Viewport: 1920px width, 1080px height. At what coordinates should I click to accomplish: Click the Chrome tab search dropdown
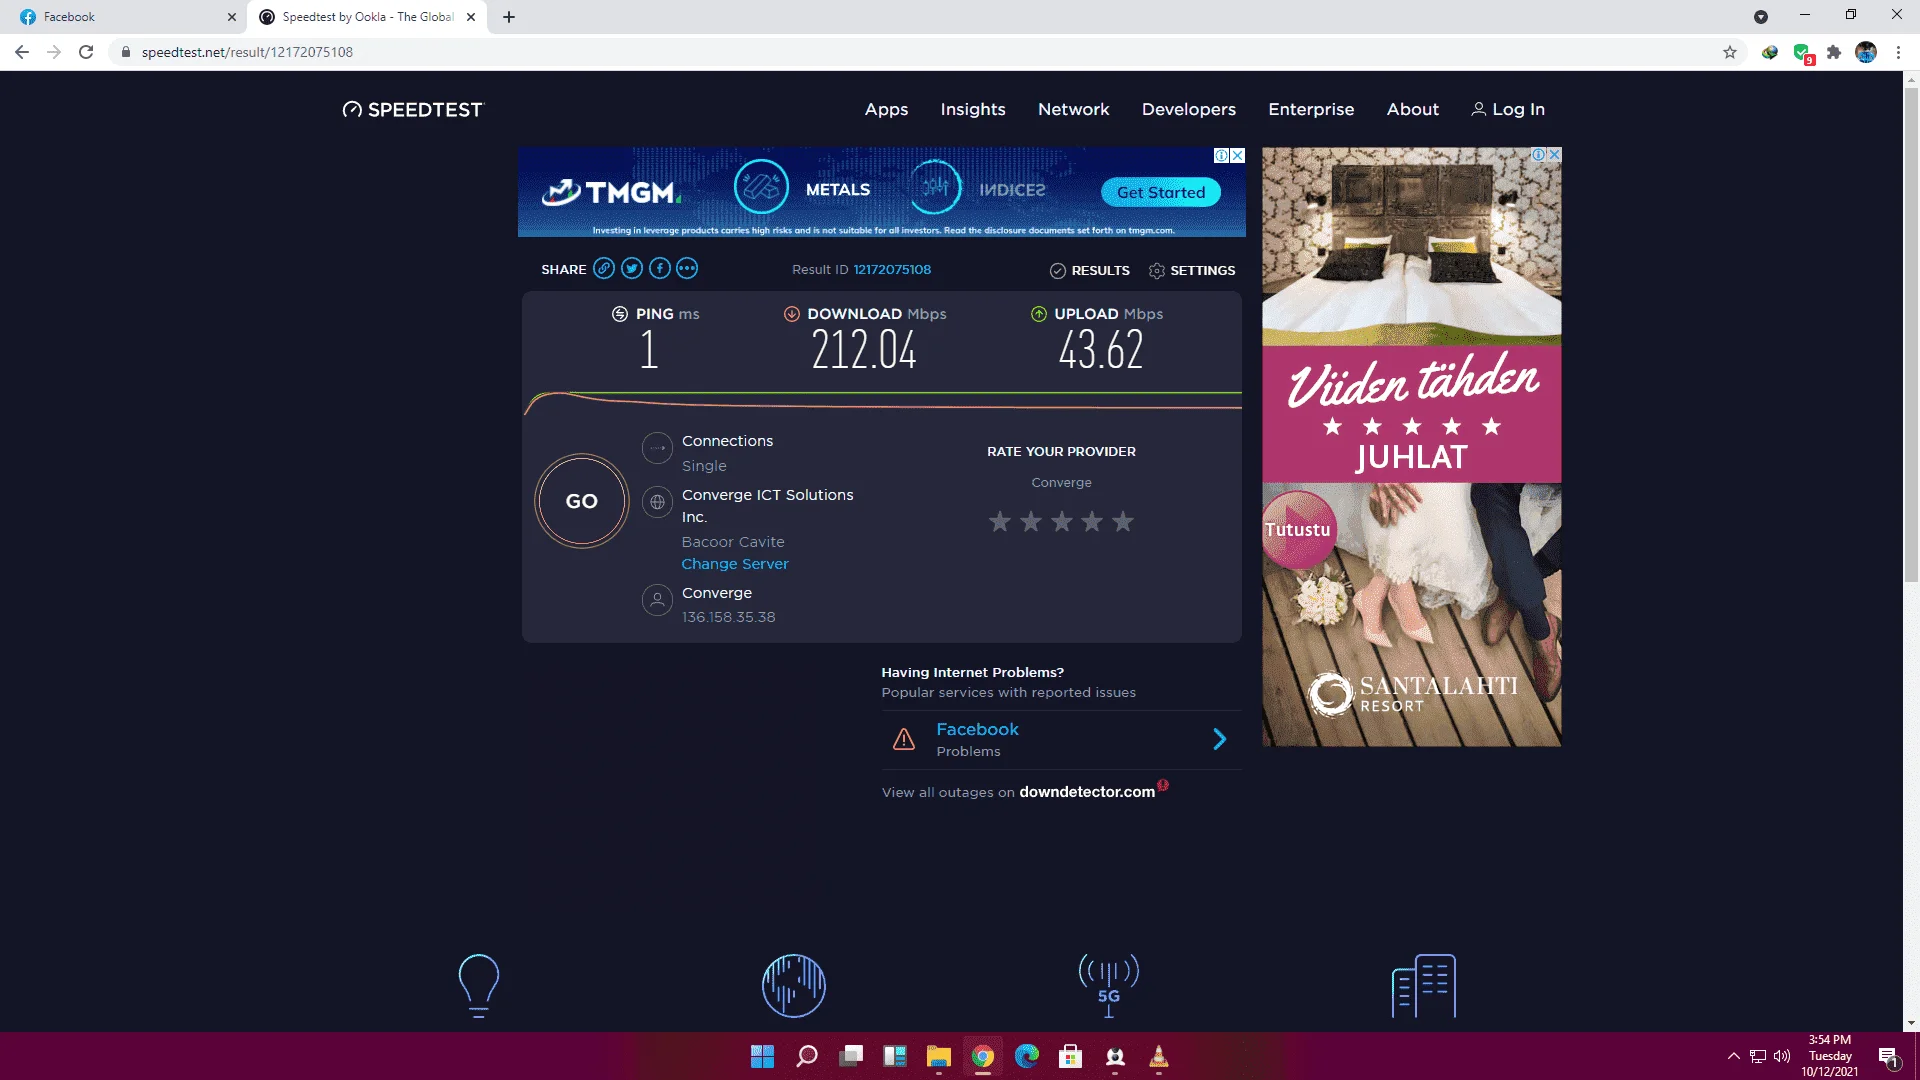point(1761,17)
